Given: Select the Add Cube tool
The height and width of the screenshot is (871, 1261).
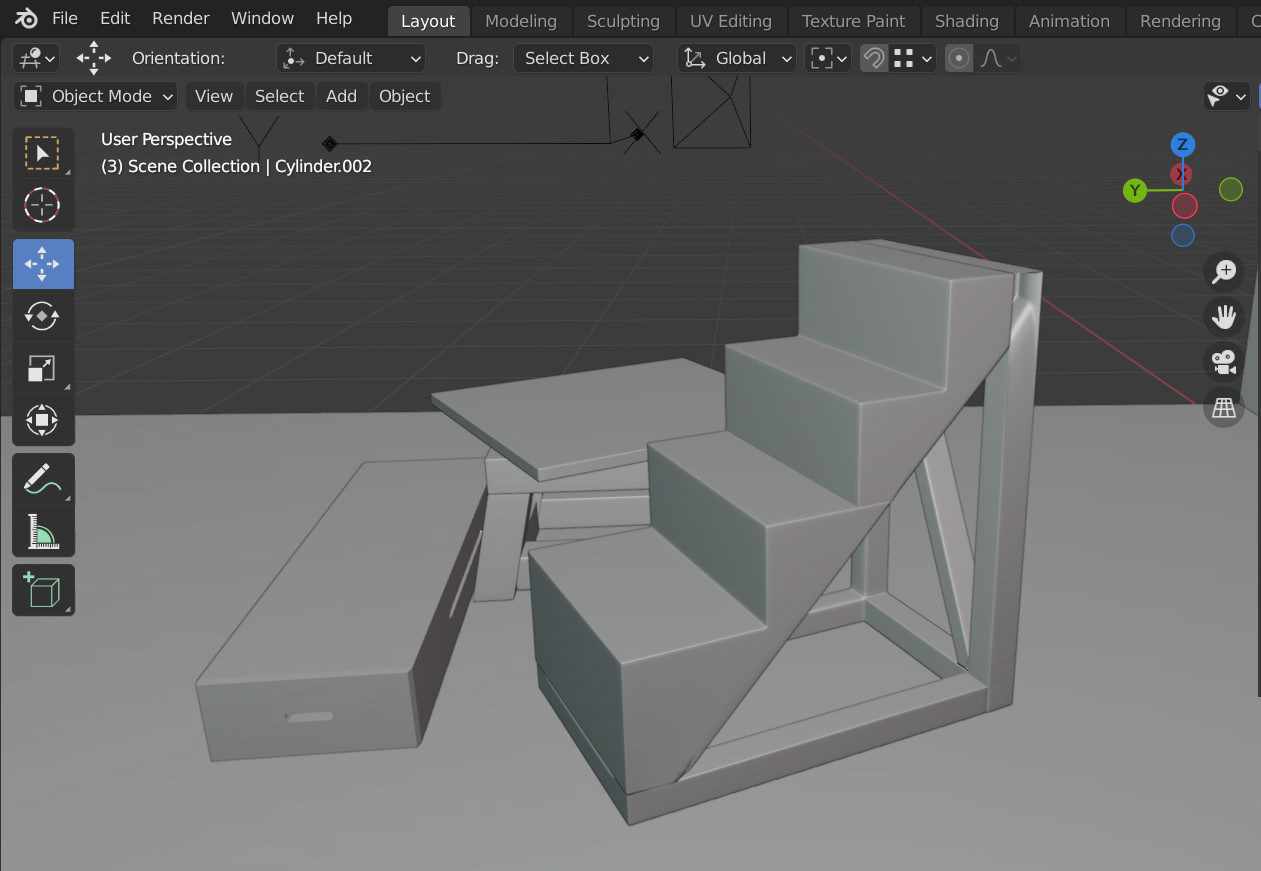Looking at the screenshot, I should pos(42,590).
